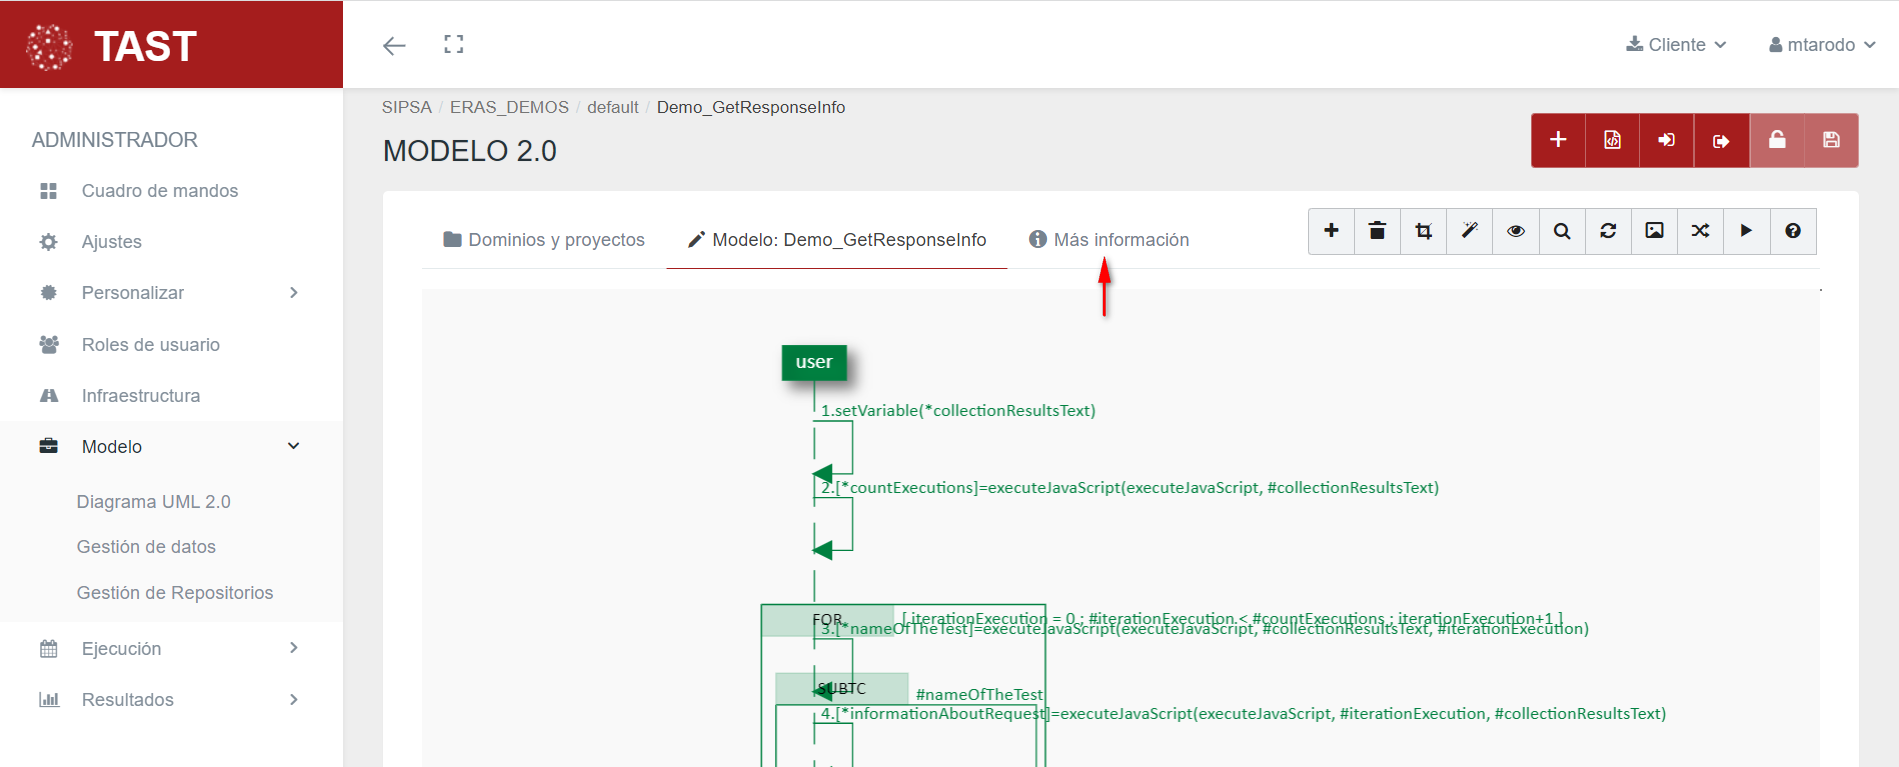
Task: Click the ERAS_DEMOS breadcrumb link
Action: point(509,107)
